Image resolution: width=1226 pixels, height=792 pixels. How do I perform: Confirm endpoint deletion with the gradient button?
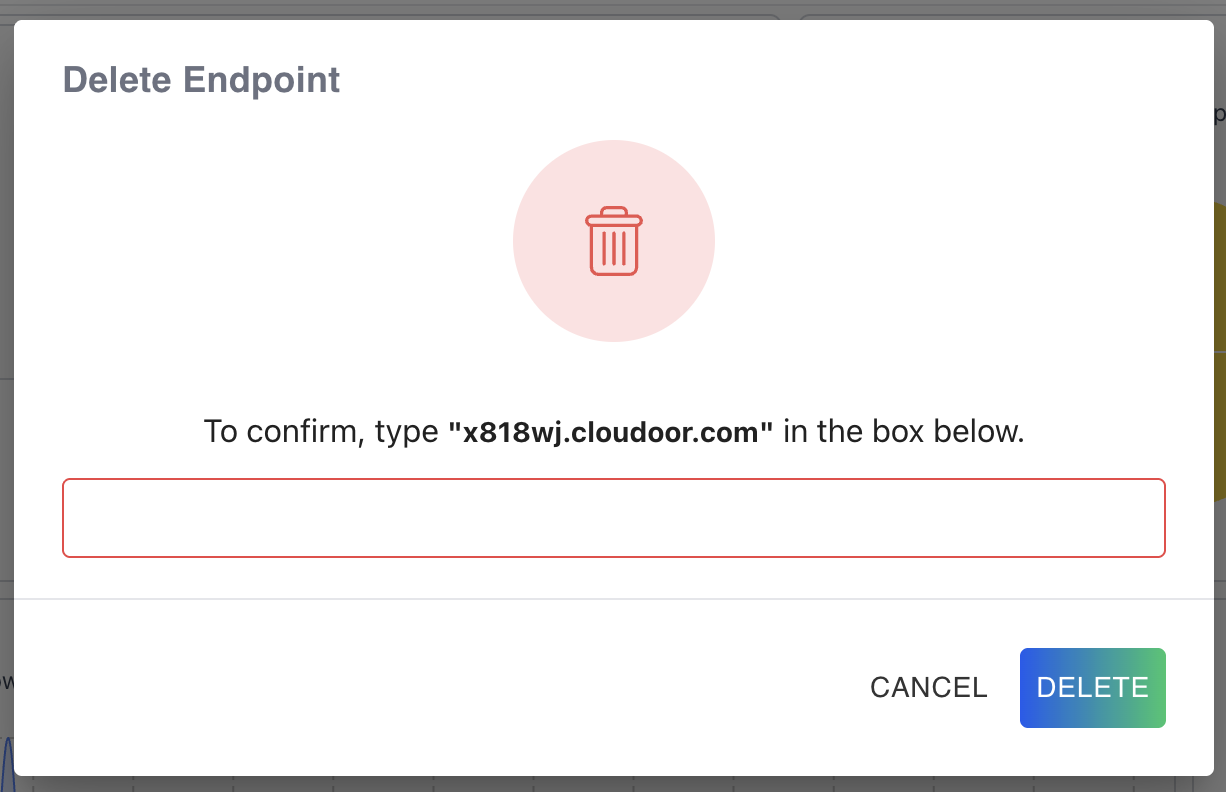[x=1092, y=688]
